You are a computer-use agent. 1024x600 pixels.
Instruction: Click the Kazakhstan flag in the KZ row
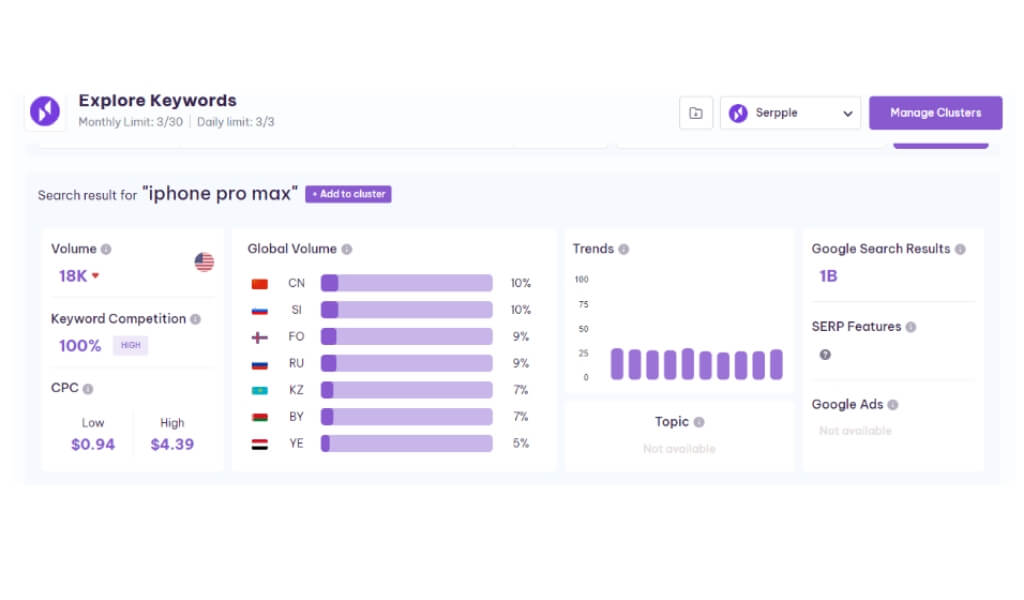click(260, 390)
